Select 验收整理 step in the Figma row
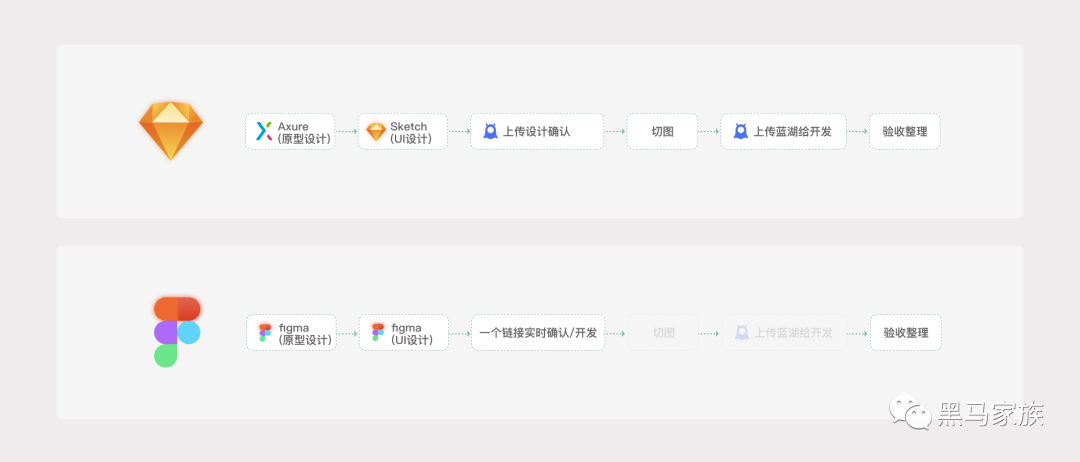 (906, 333)
